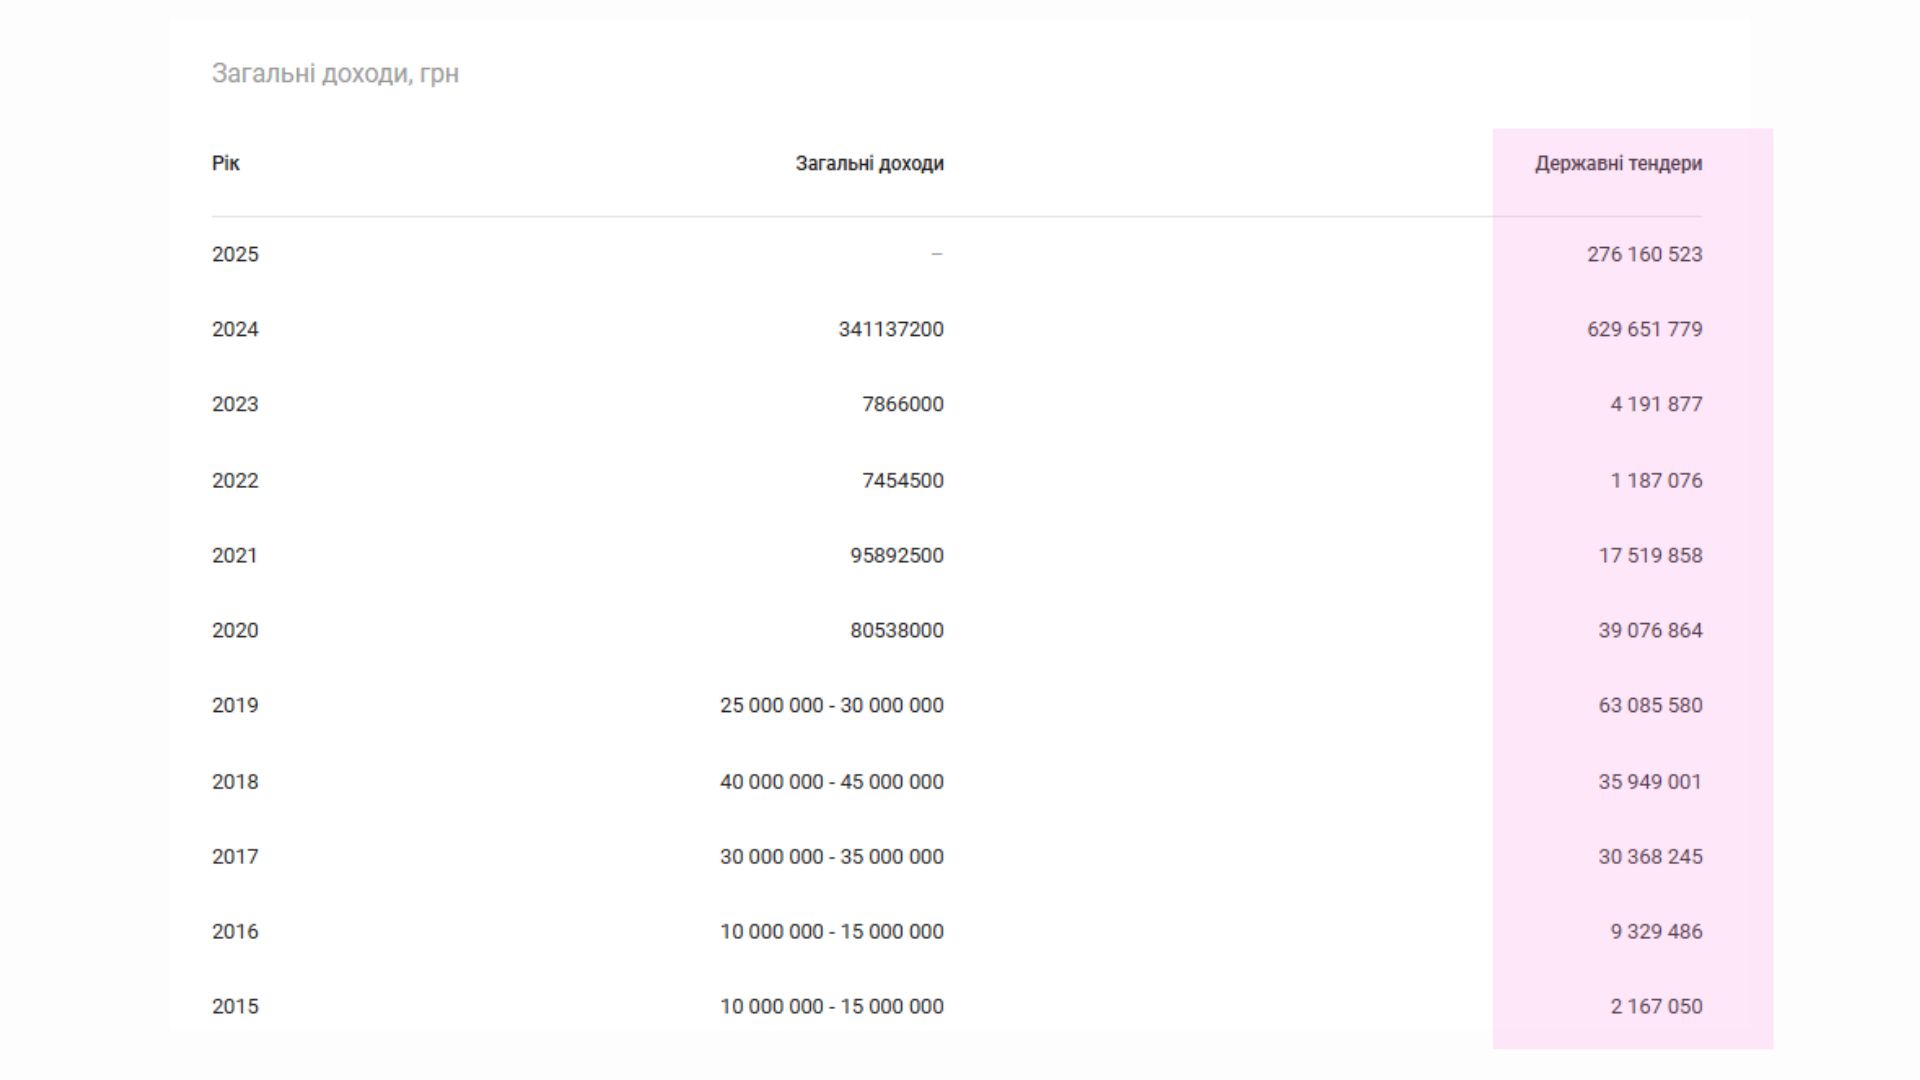Select the 2024 income value 341137200
1920x1080 pixels.
click(890, 329)
